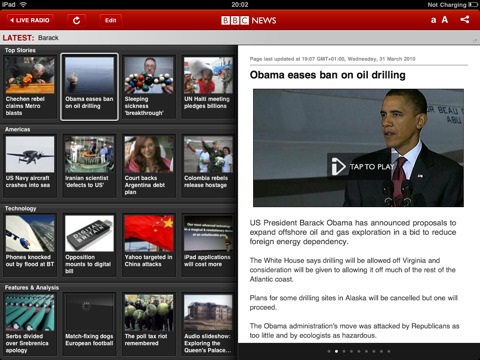Tap the paragraph about Republicans and ecologists
This screenshot has height=360, width=480.
[354, 331]
